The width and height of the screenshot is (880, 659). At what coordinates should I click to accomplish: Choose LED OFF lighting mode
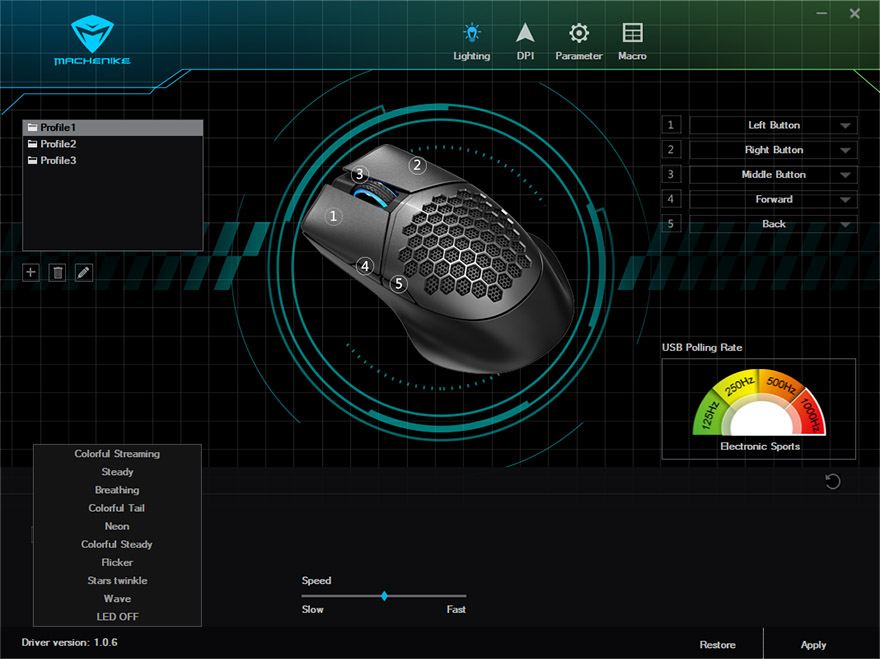[x=117, y=616]
